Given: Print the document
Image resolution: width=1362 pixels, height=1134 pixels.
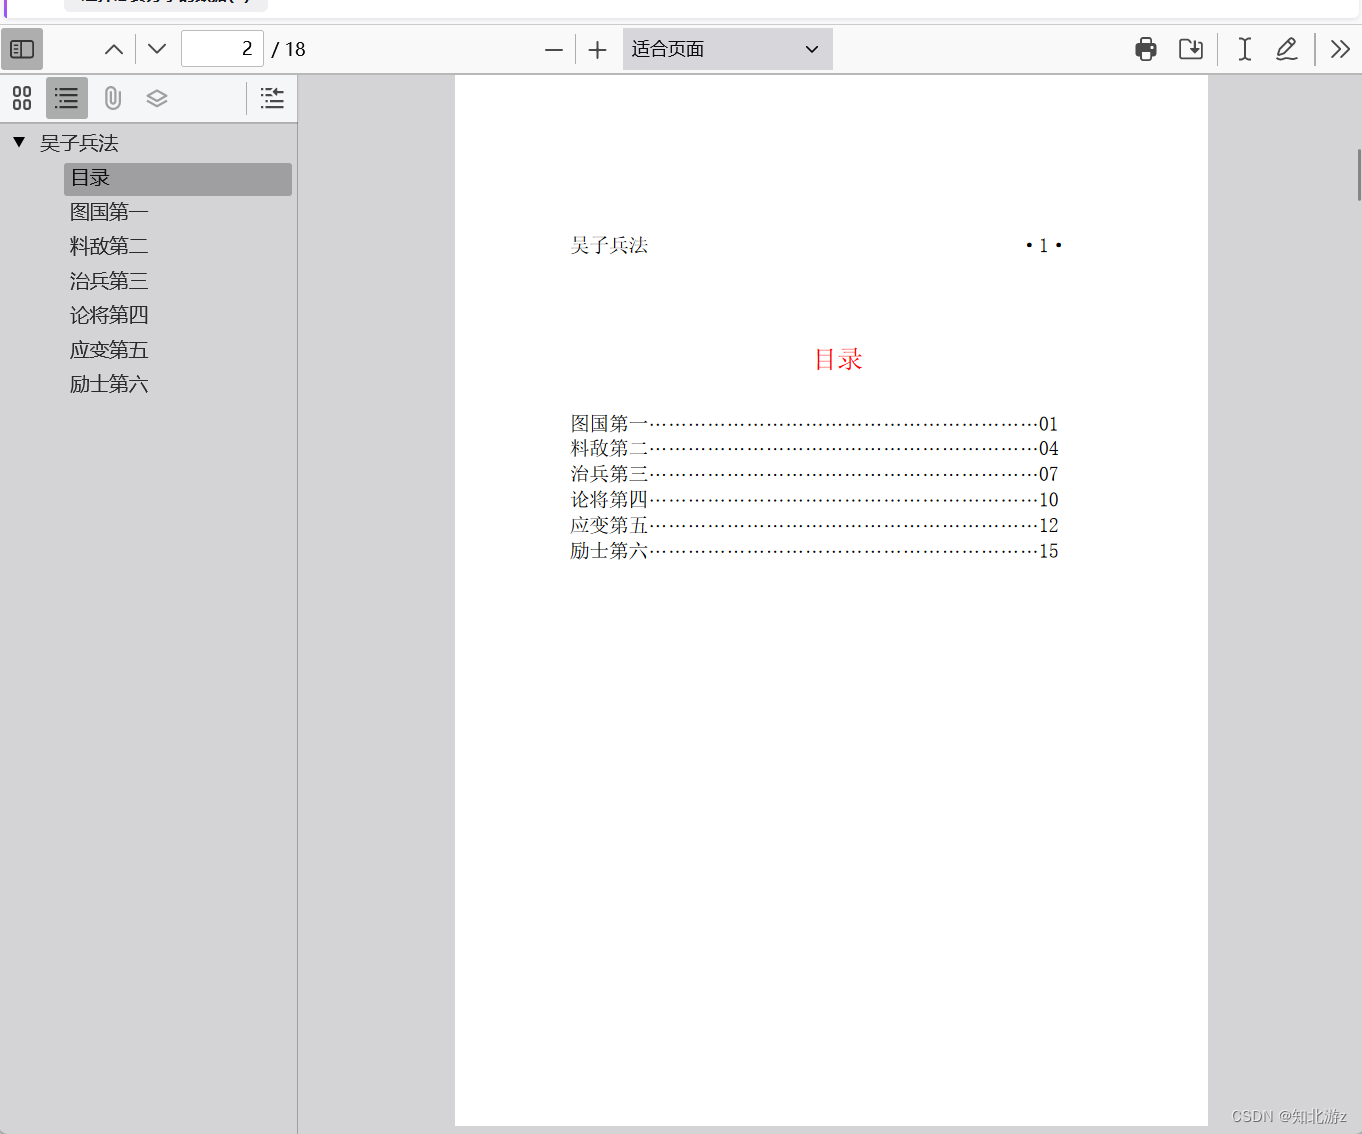Looking at the screenshot, I should [x=1146, y=49].
